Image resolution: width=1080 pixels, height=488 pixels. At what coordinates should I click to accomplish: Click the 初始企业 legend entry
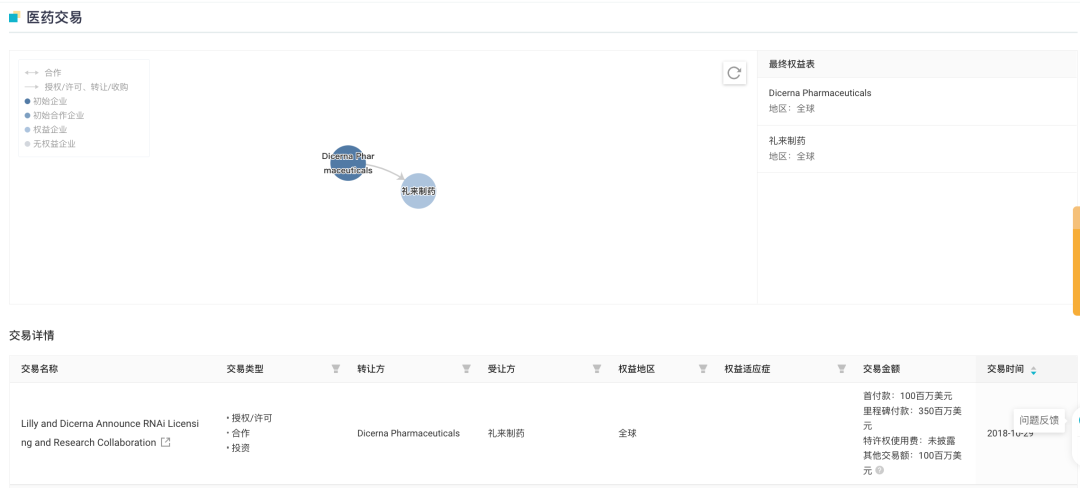pyautogui.click(x=46, y=101)
